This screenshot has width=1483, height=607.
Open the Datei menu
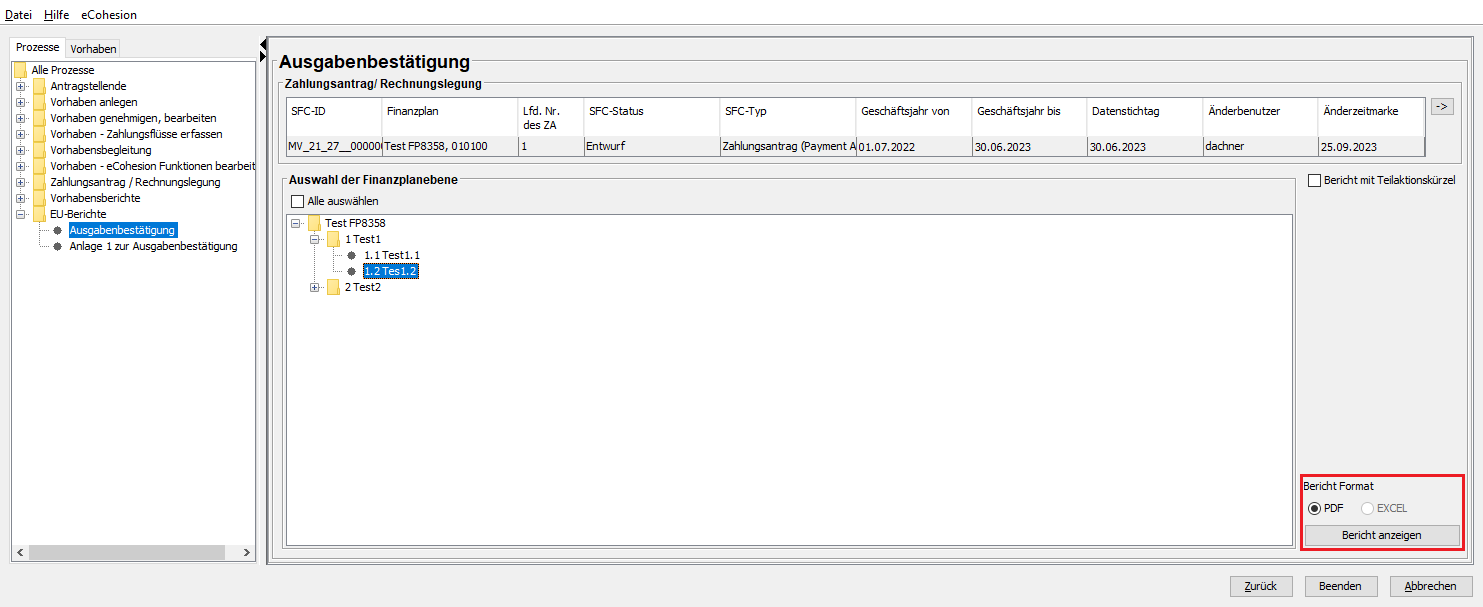coord(19,15)
